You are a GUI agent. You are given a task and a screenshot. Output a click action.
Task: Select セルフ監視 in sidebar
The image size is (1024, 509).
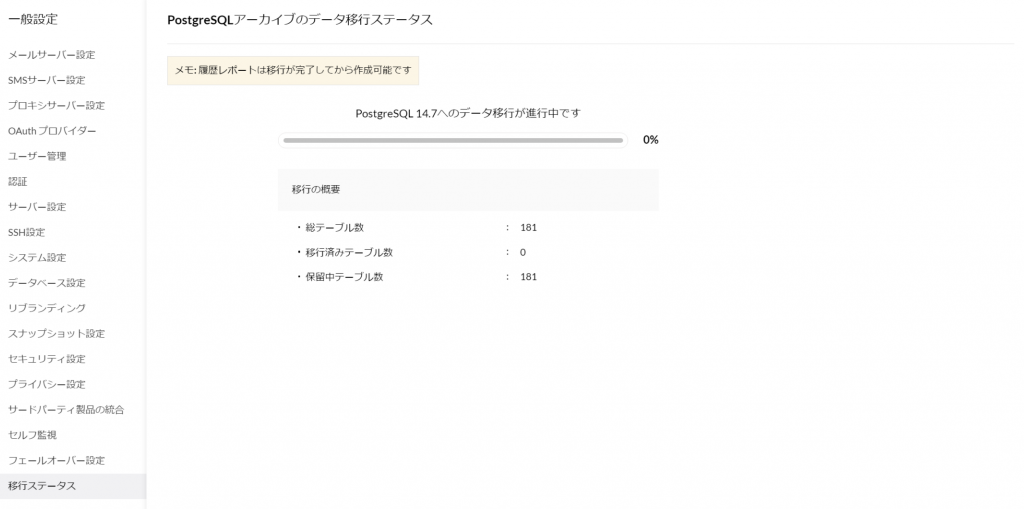(x=32, y=435)
